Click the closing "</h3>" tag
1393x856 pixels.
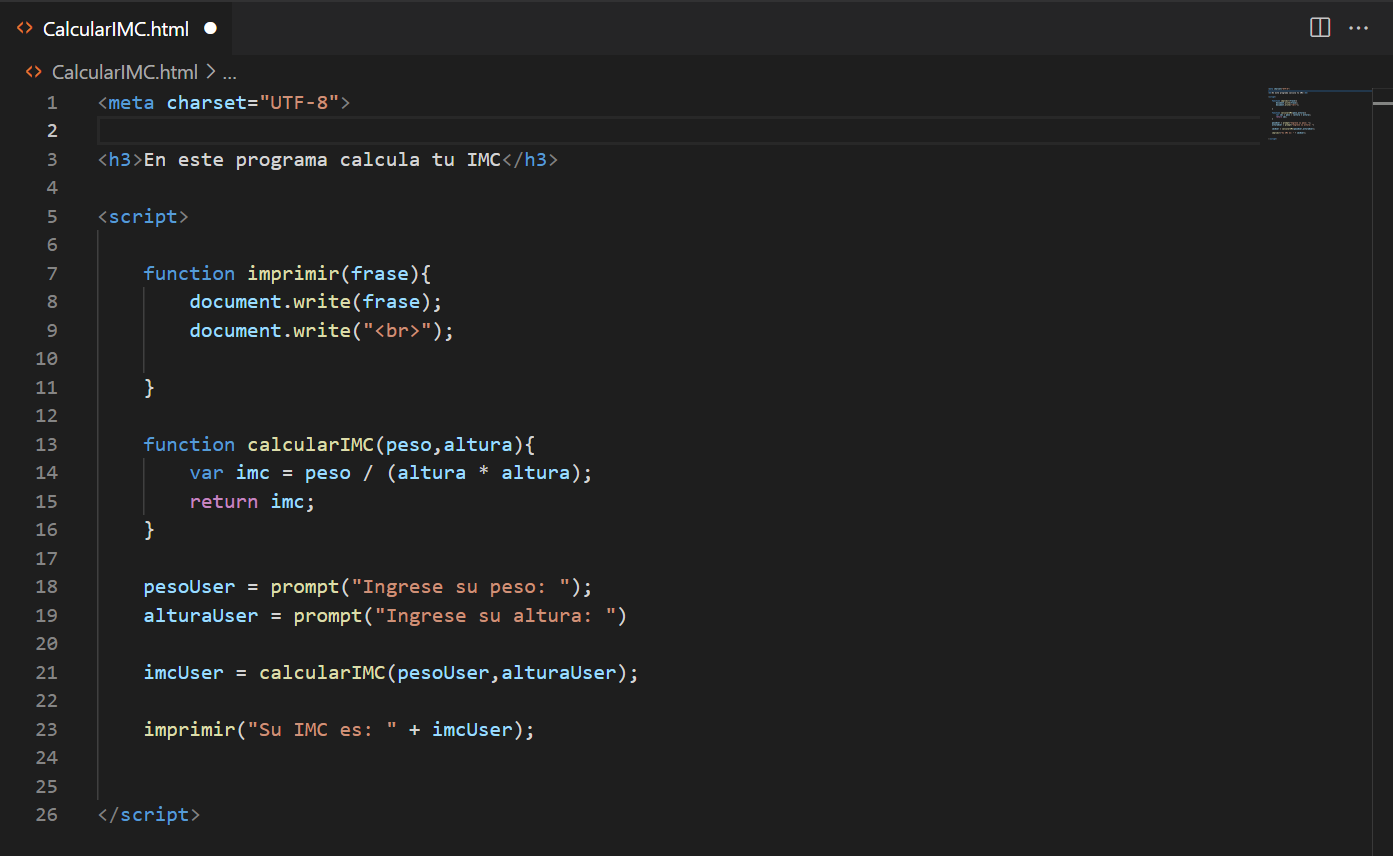pos(530,159)
